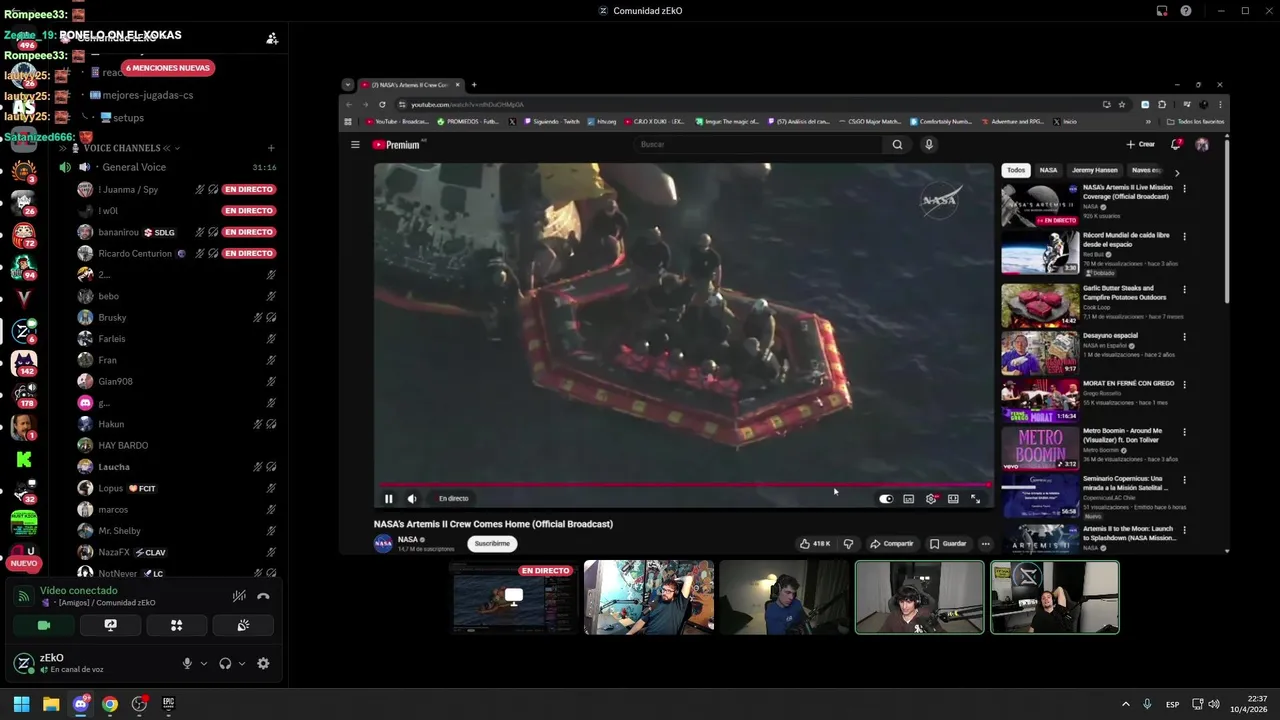
Task: Open YouTube player settings gear
Action: pos(931,498)
